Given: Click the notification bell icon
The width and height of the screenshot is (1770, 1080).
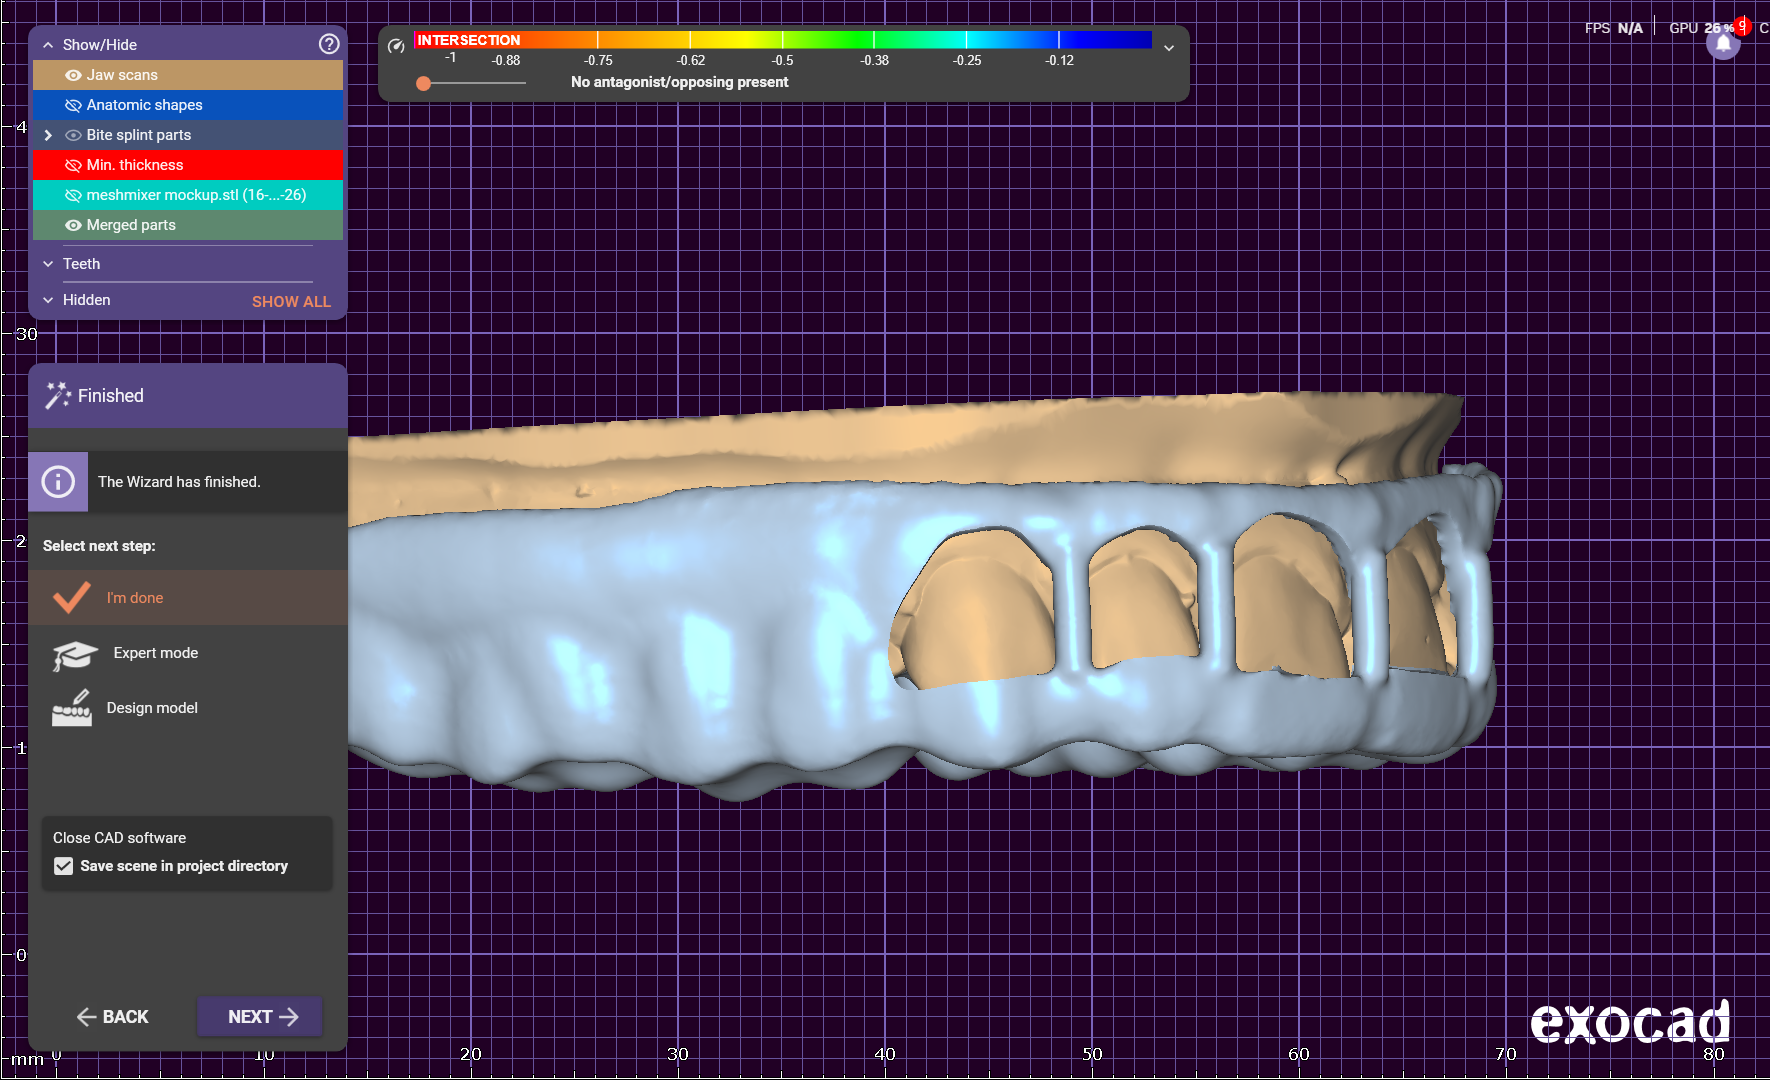Looking at the screenshot, I should tap(1723, 45).
